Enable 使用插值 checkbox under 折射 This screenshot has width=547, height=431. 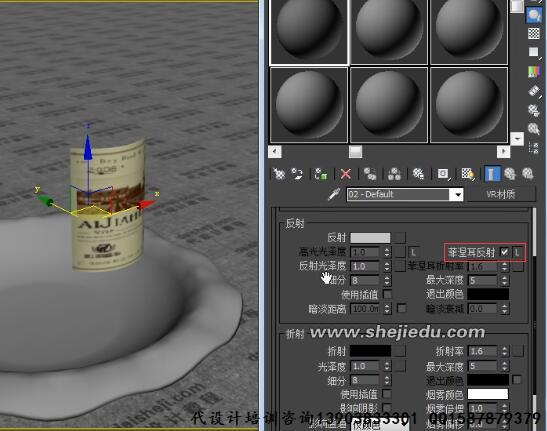387,394
